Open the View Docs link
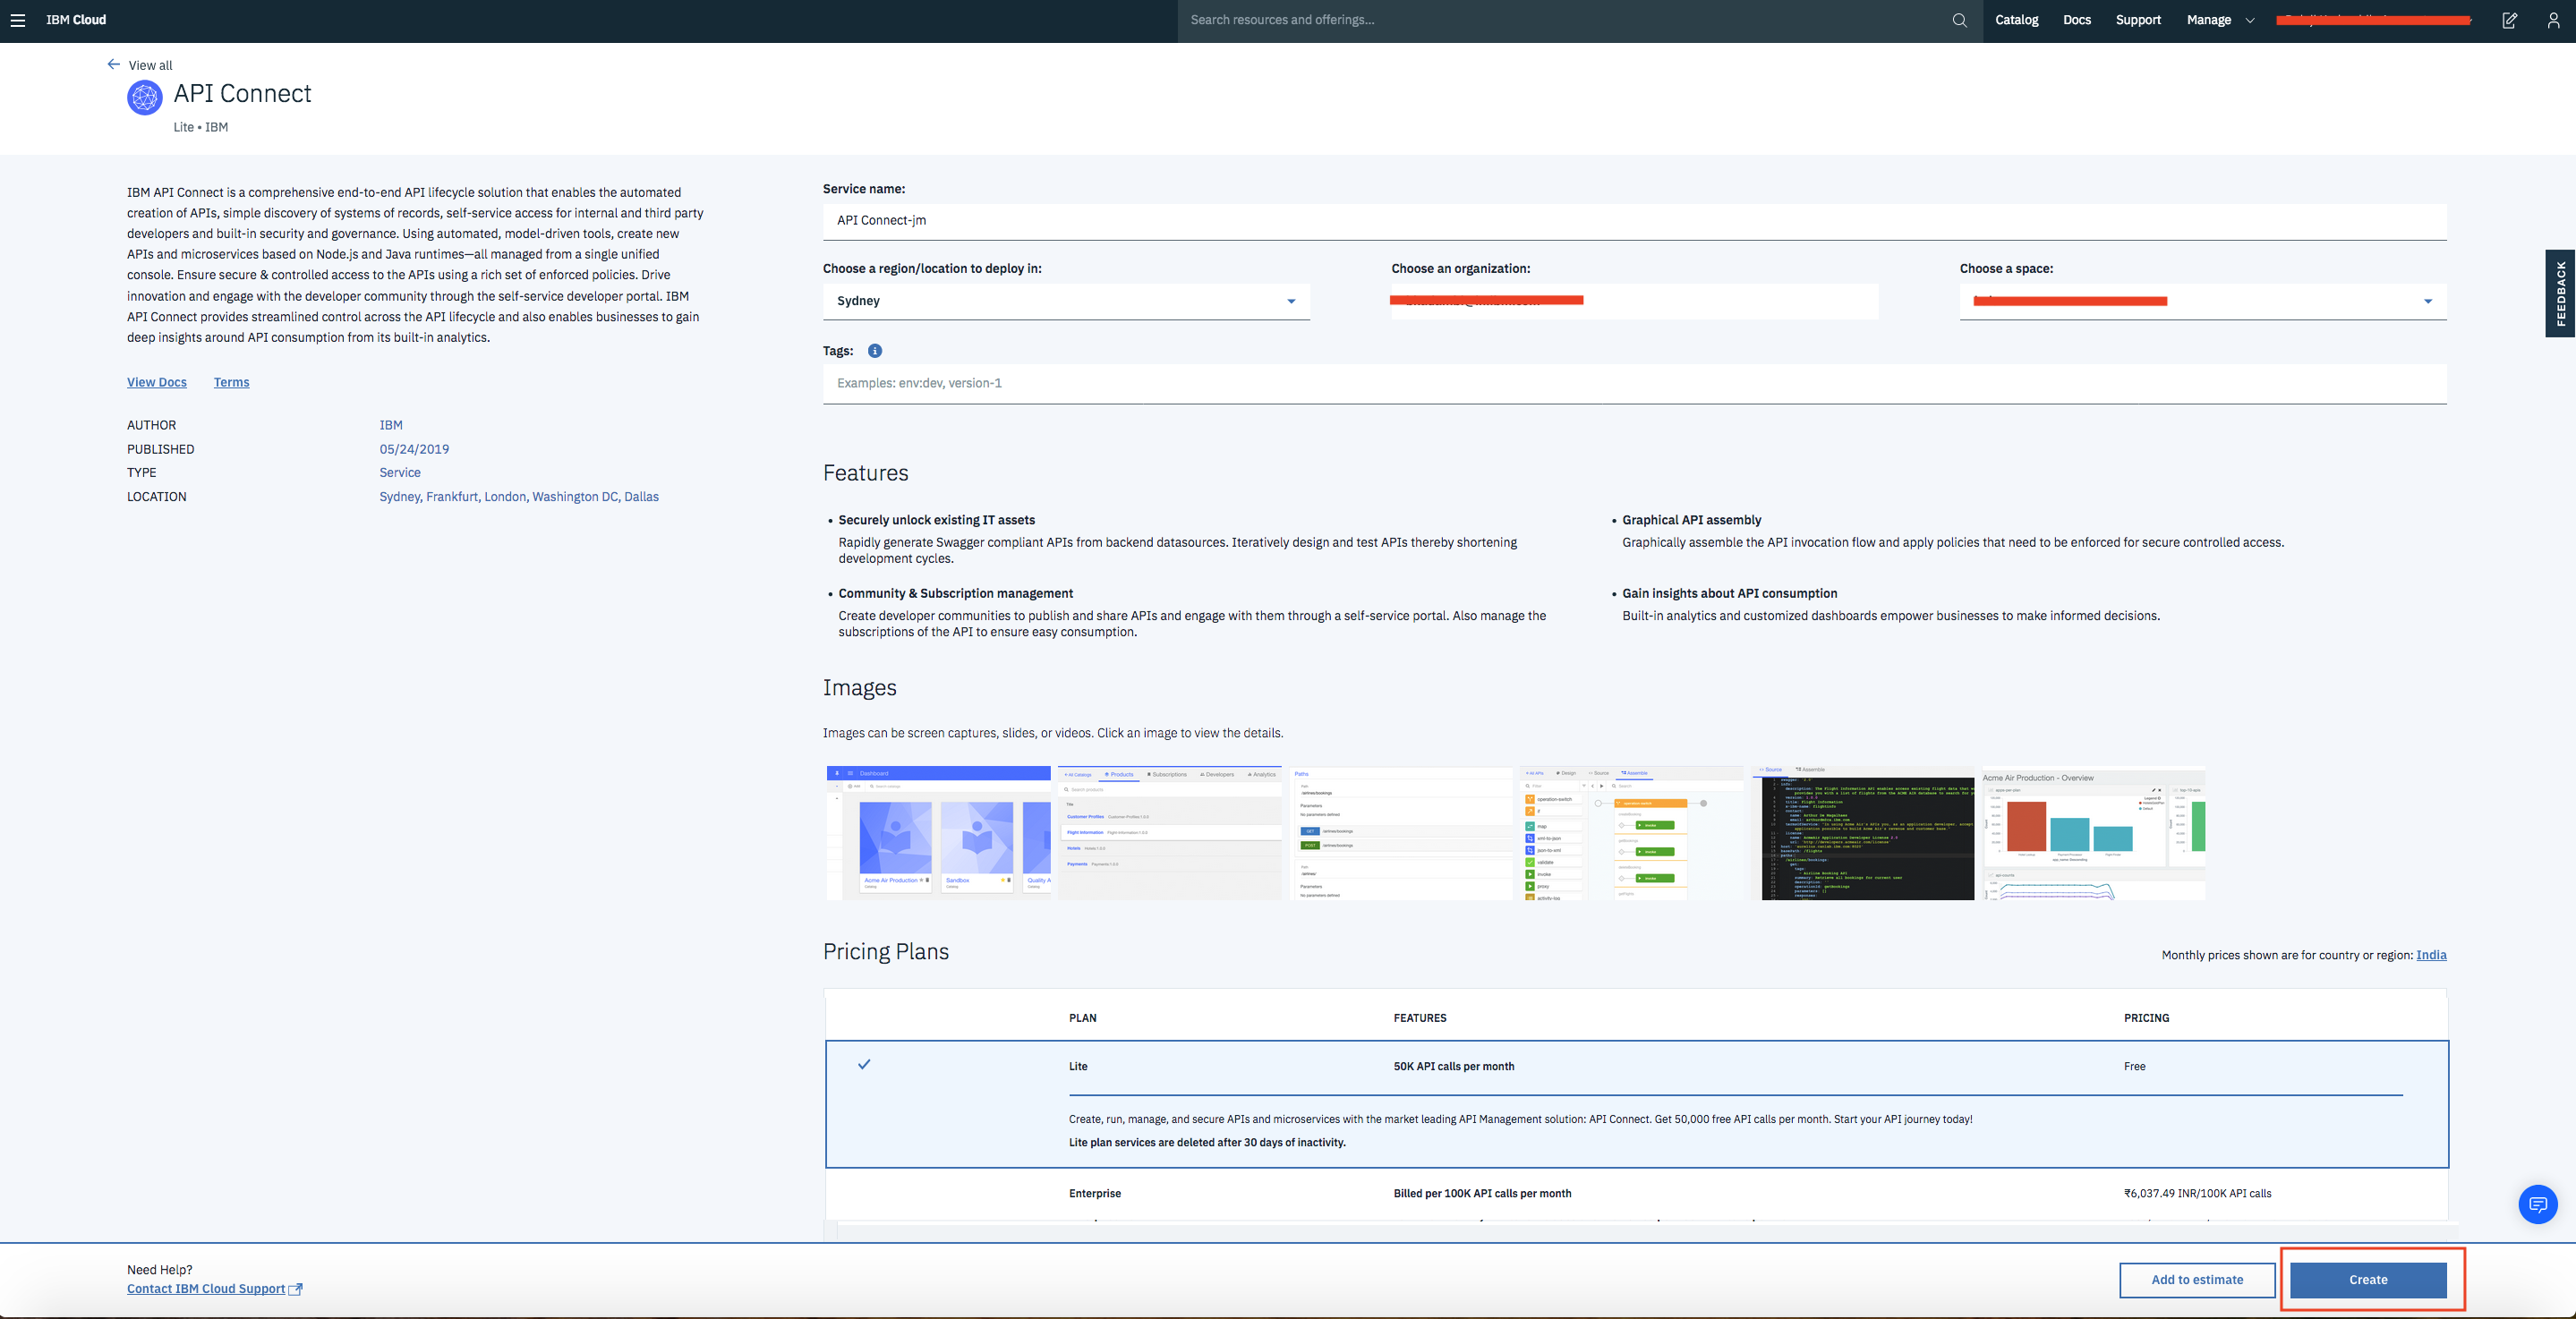Viewport: 2576px width, 1319px height. point(157,382)
